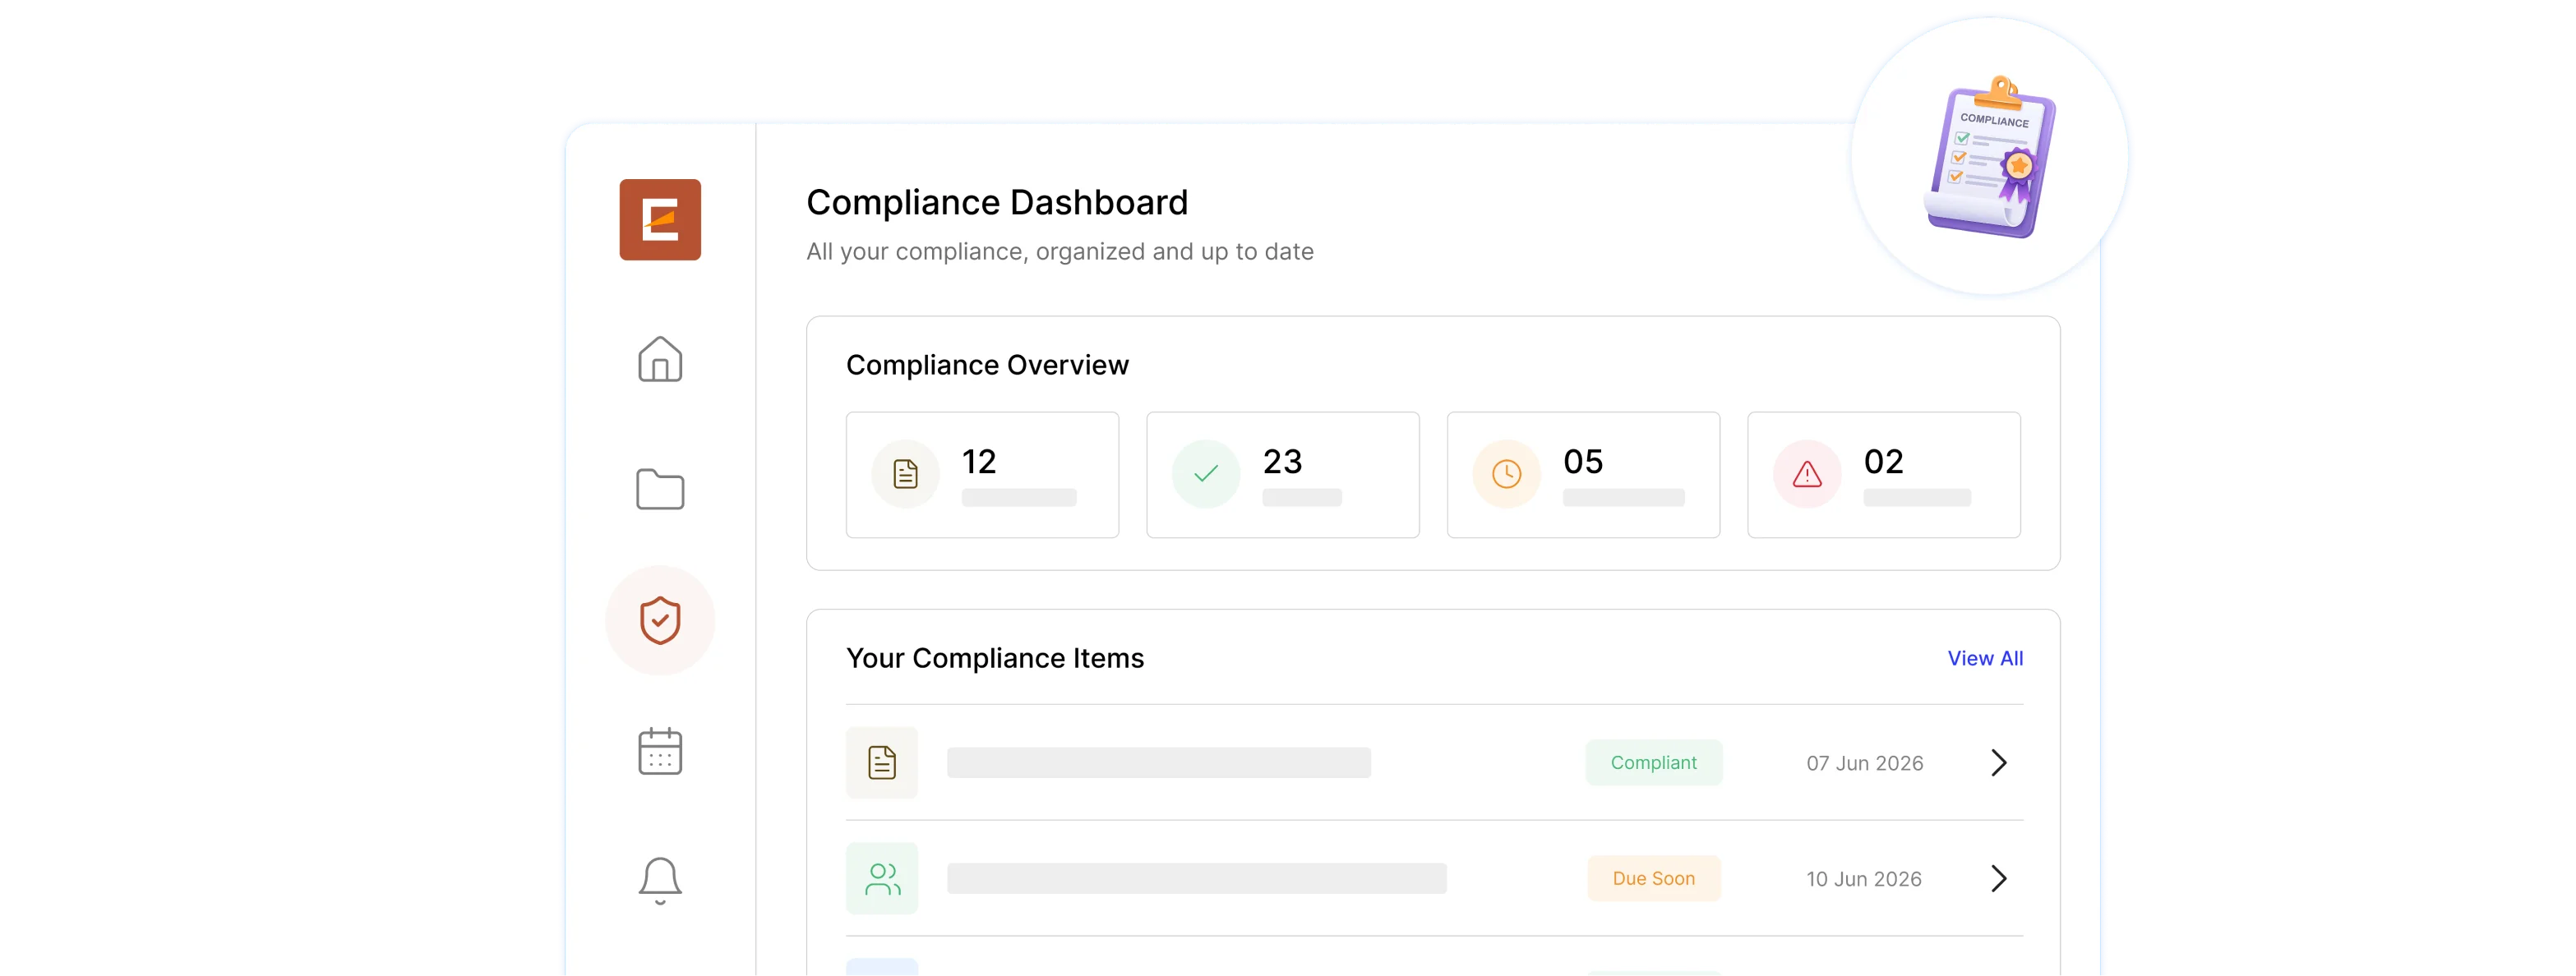Click the Compliance Dashboard heading
This screenshot has height=976, width=2576.
997,202
